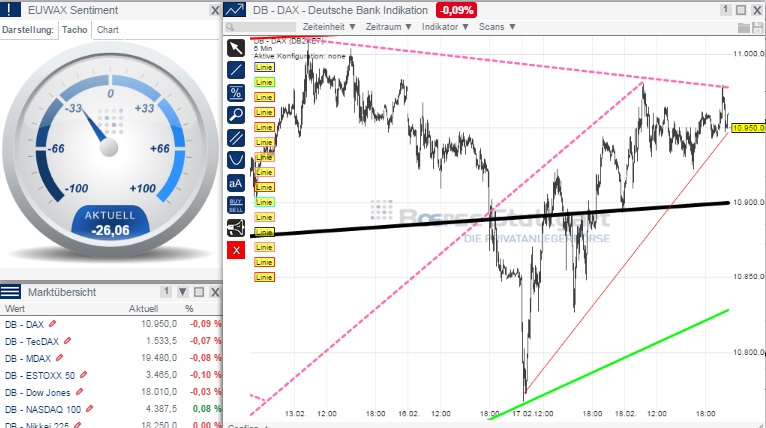Click the chart-line icon of DAX panel
Viewport: 766px width, 428px height.
(234, 10)
